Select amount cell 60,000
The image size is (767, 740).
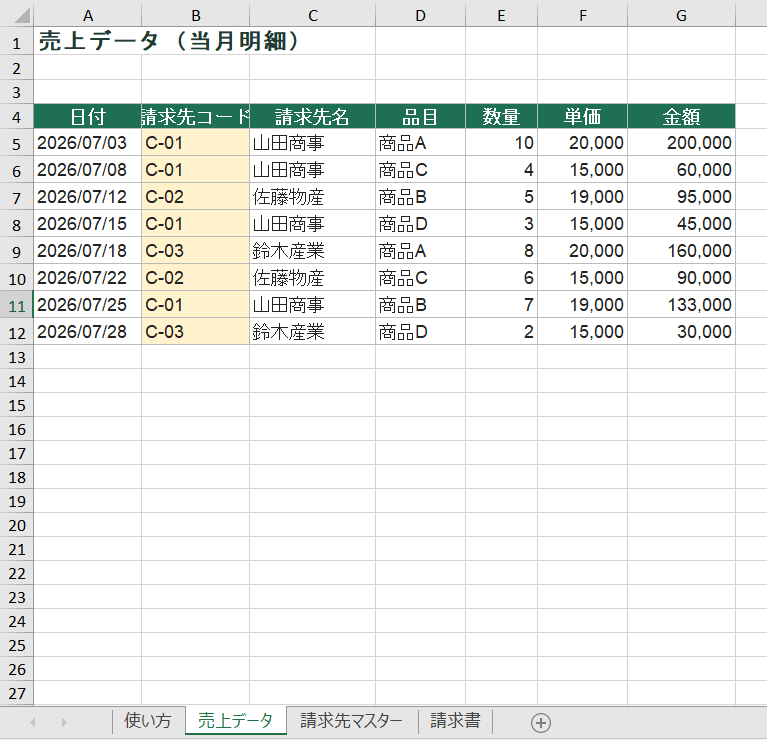click(x=681, y=170)
